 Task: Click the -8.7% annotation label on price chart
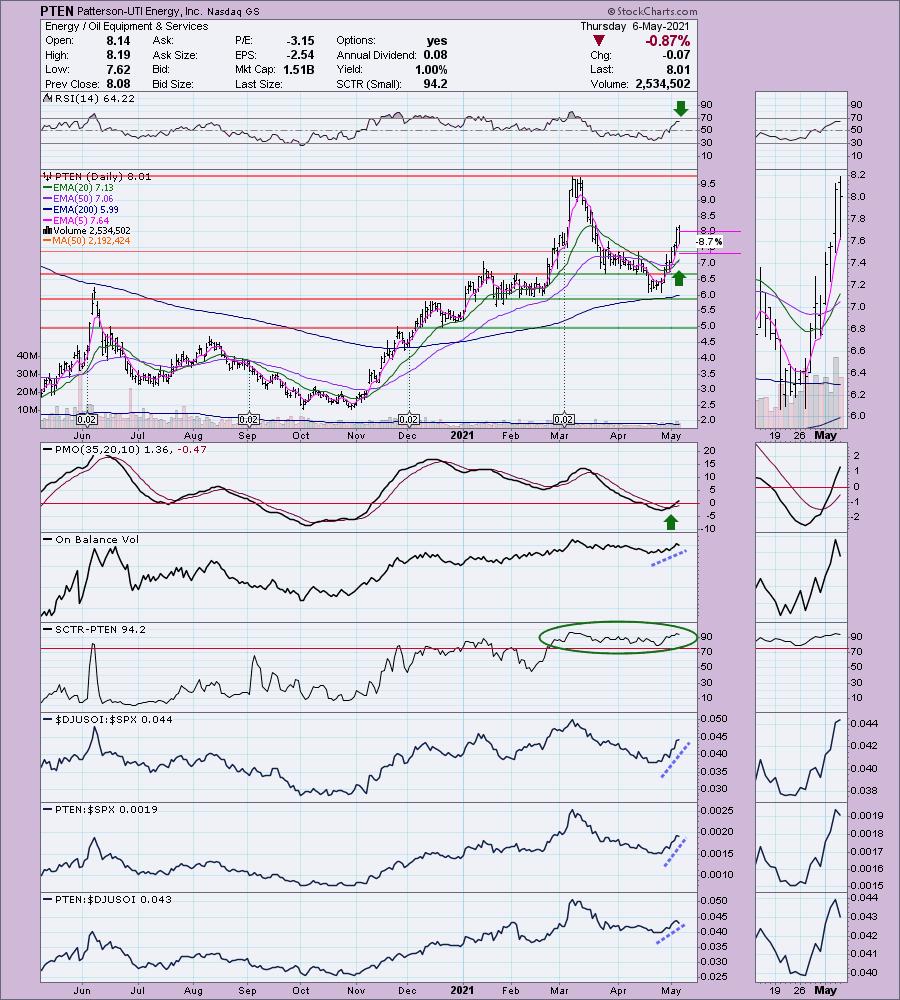tap(709, 242)
